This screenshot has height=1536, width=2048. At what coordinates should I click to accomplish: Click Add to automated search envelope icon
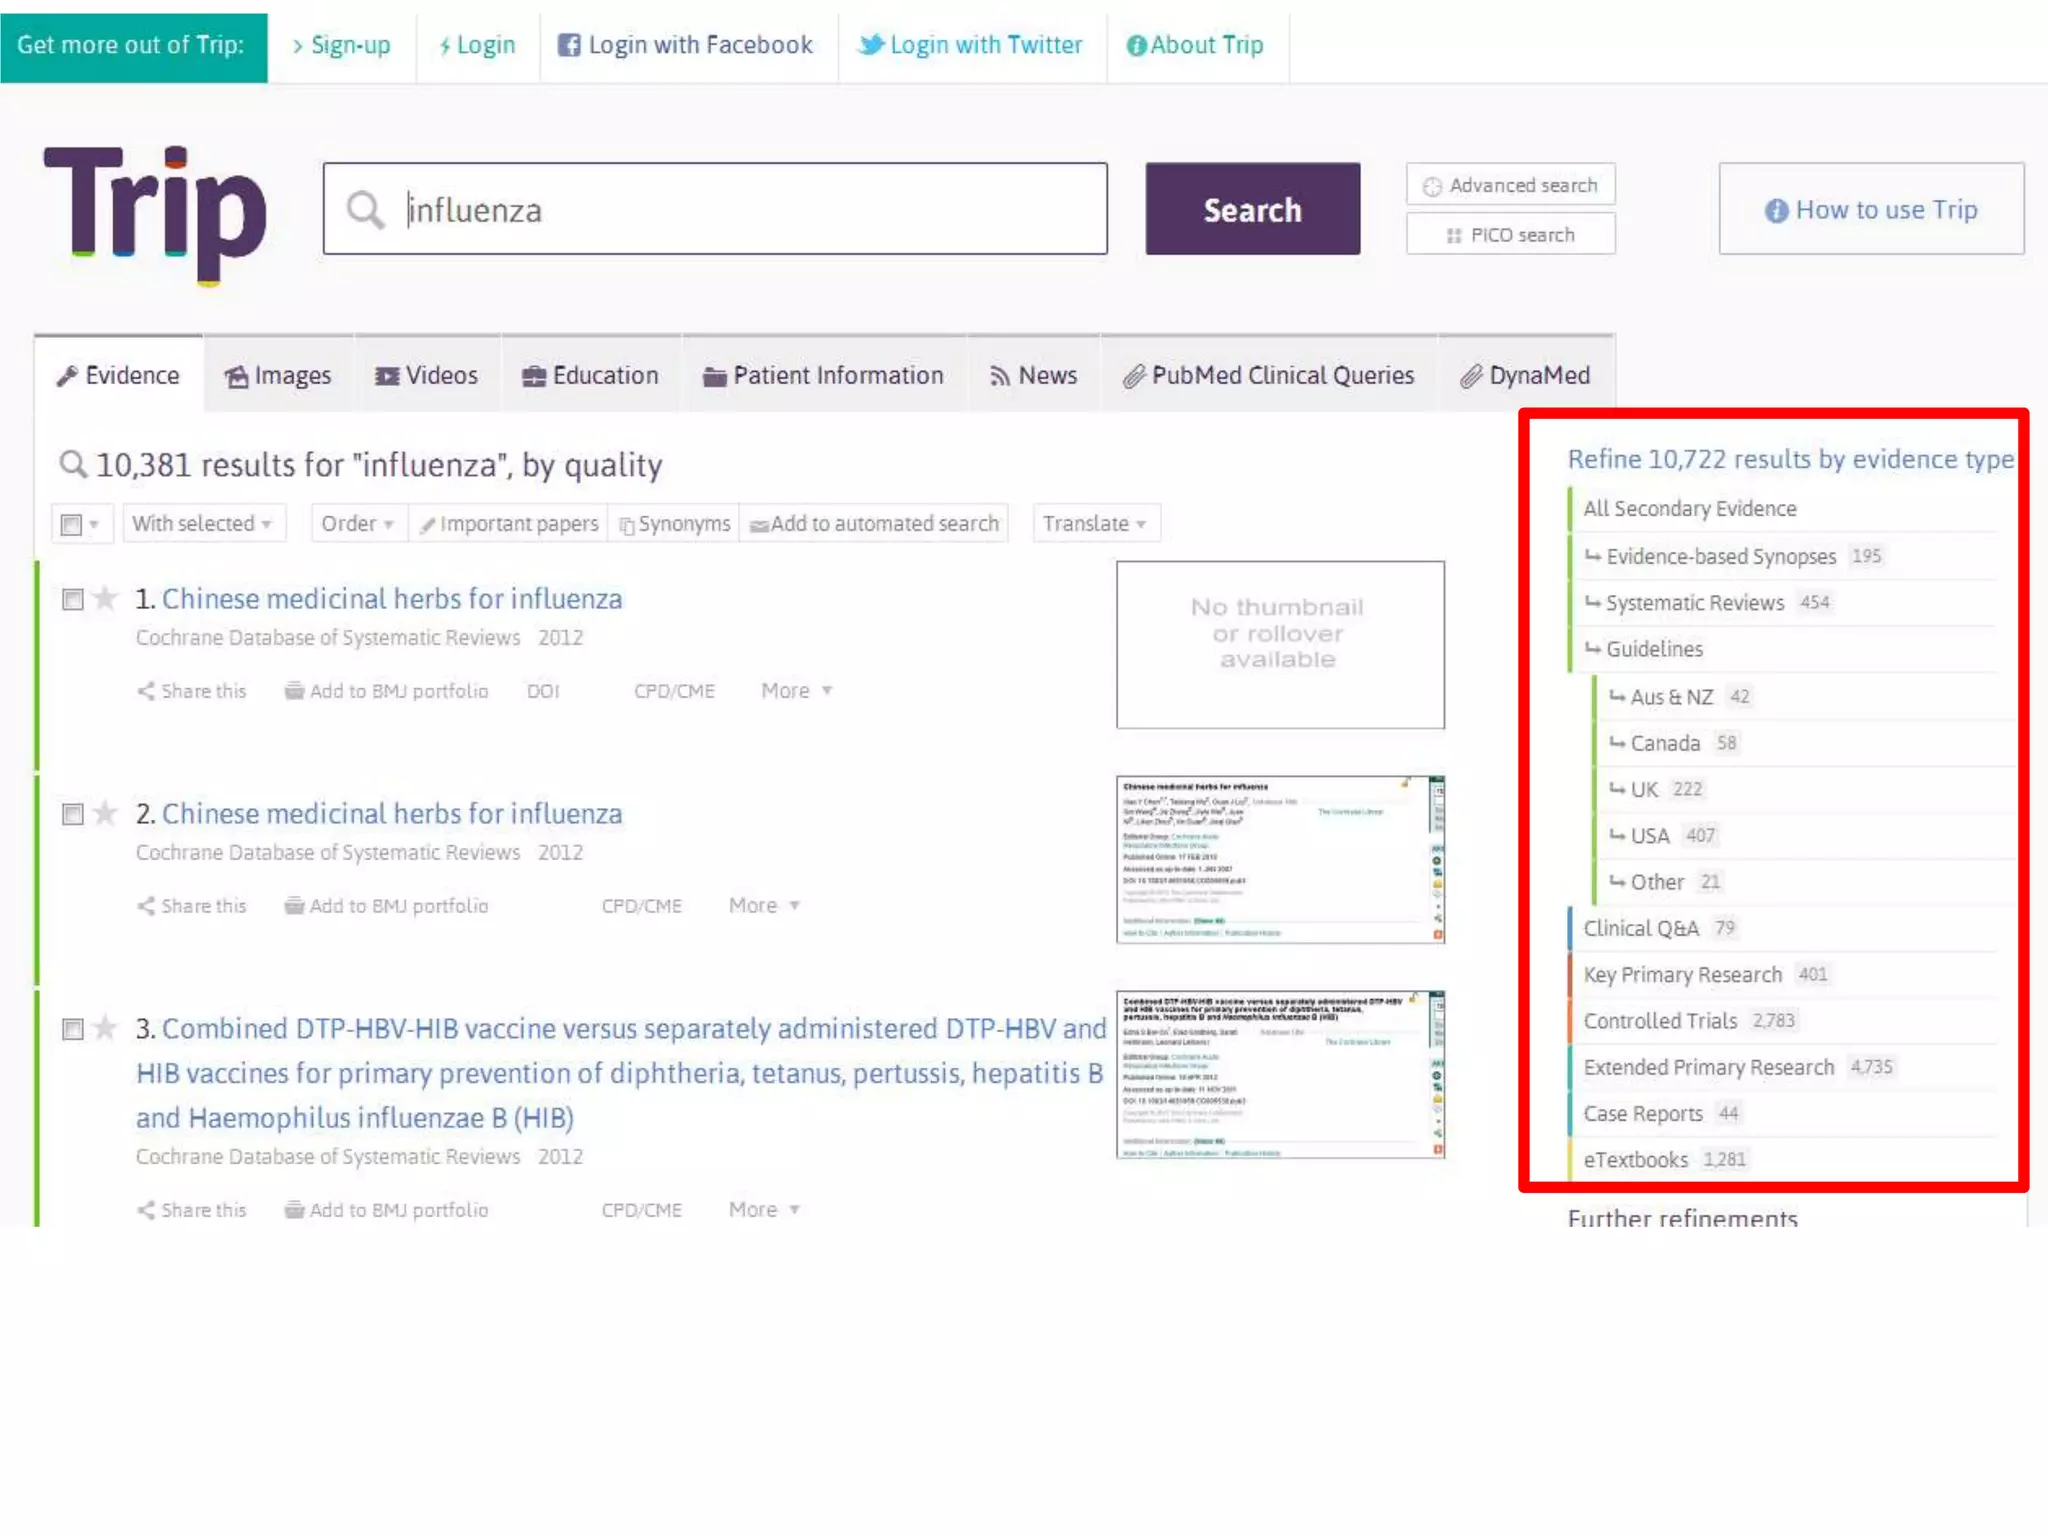(x=759, y=525)
